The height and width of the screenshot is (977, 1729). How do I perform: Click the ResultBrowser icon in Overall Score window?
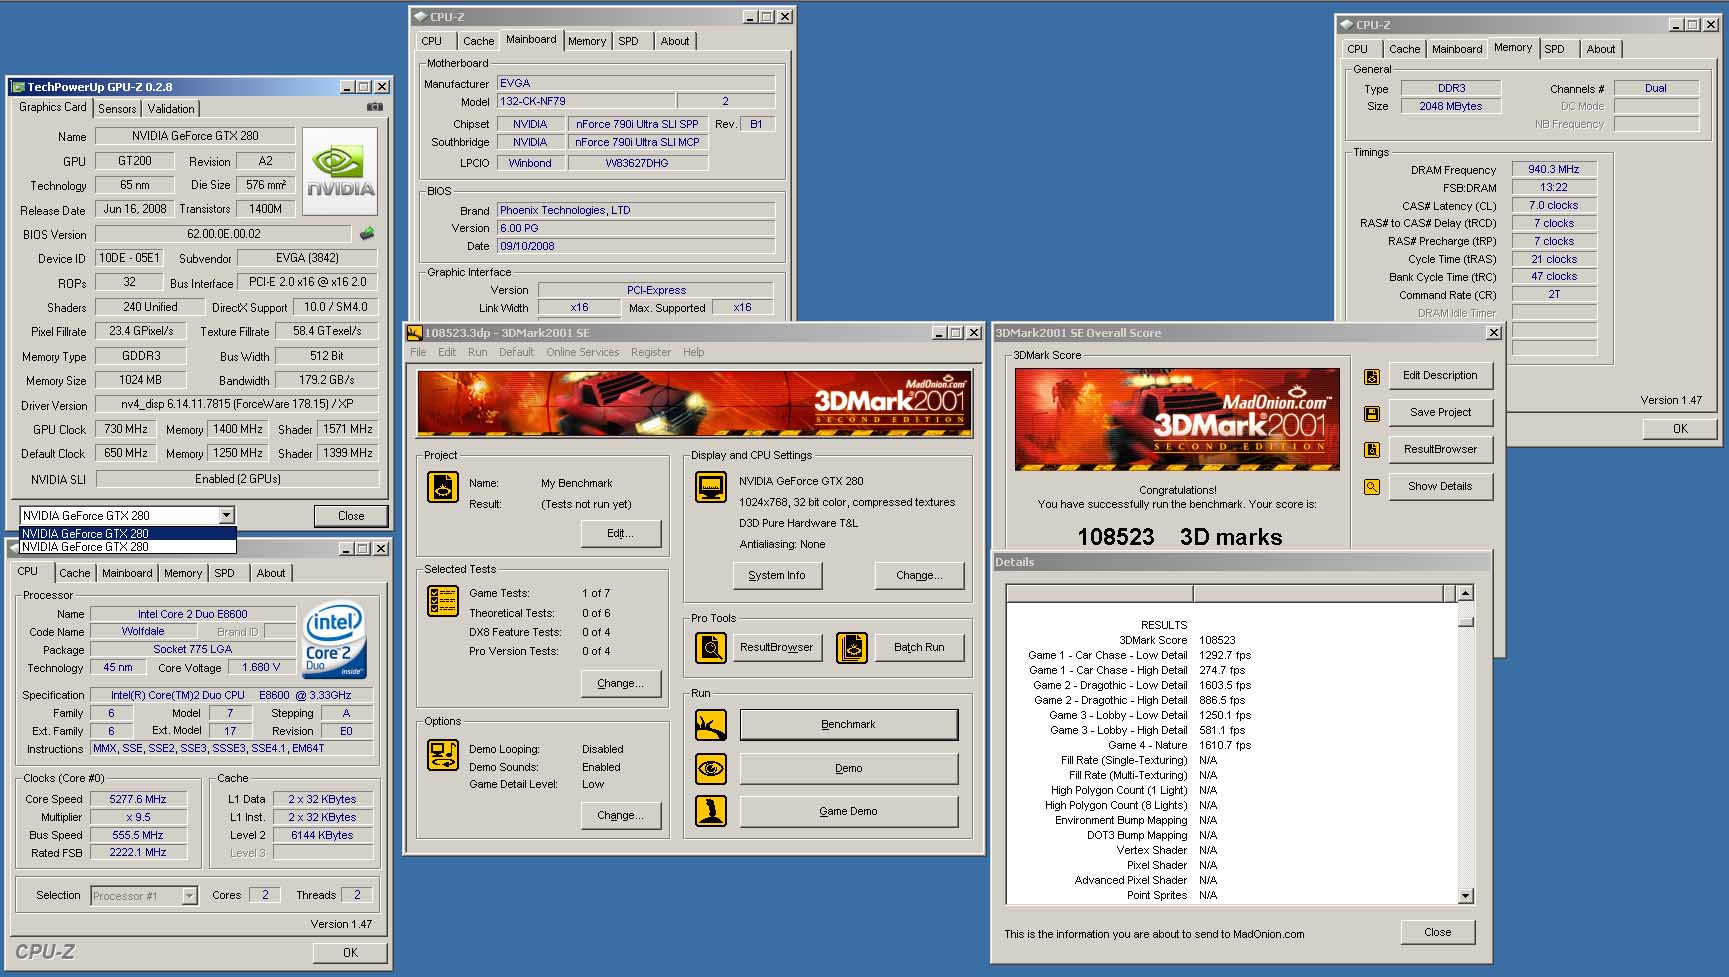tap(1371, 450)
